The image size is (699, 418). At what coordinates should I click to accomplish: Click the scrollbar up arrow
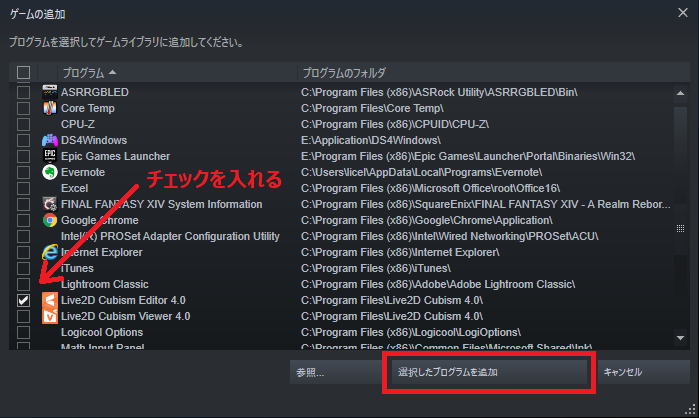point(680,93)
